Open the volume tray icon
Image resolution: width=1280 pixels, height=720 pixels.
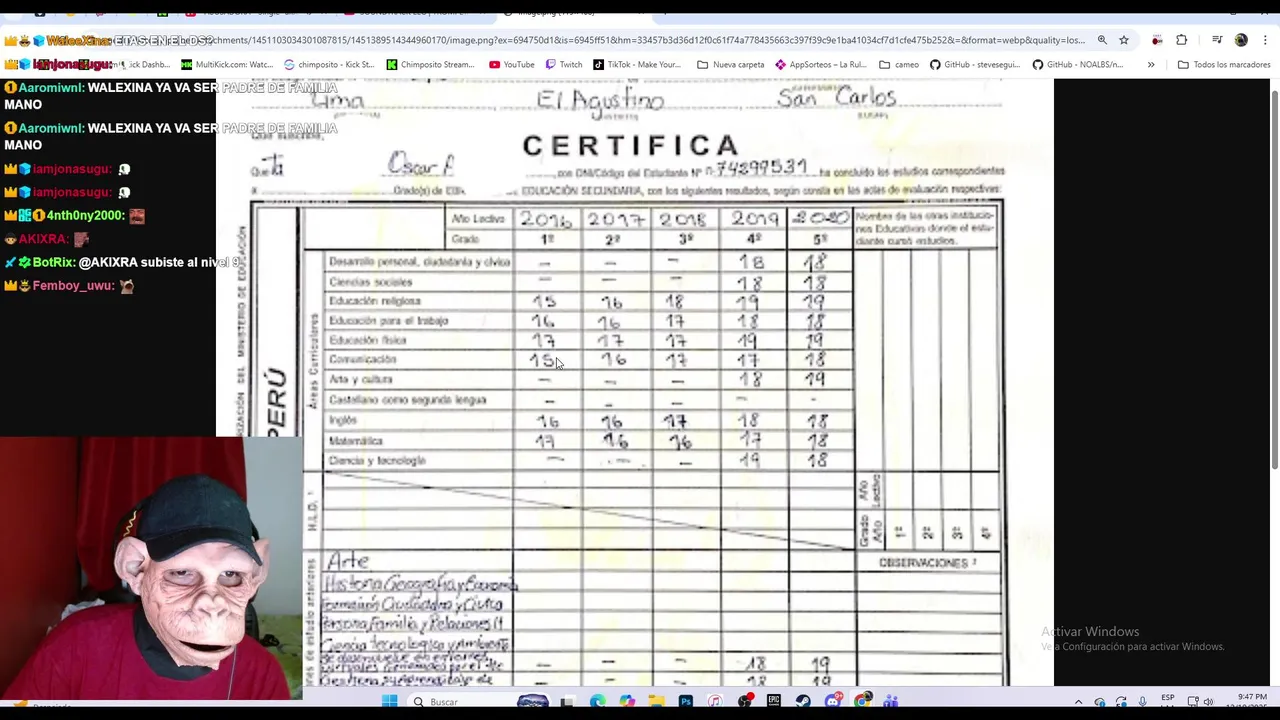(1209, 702)
